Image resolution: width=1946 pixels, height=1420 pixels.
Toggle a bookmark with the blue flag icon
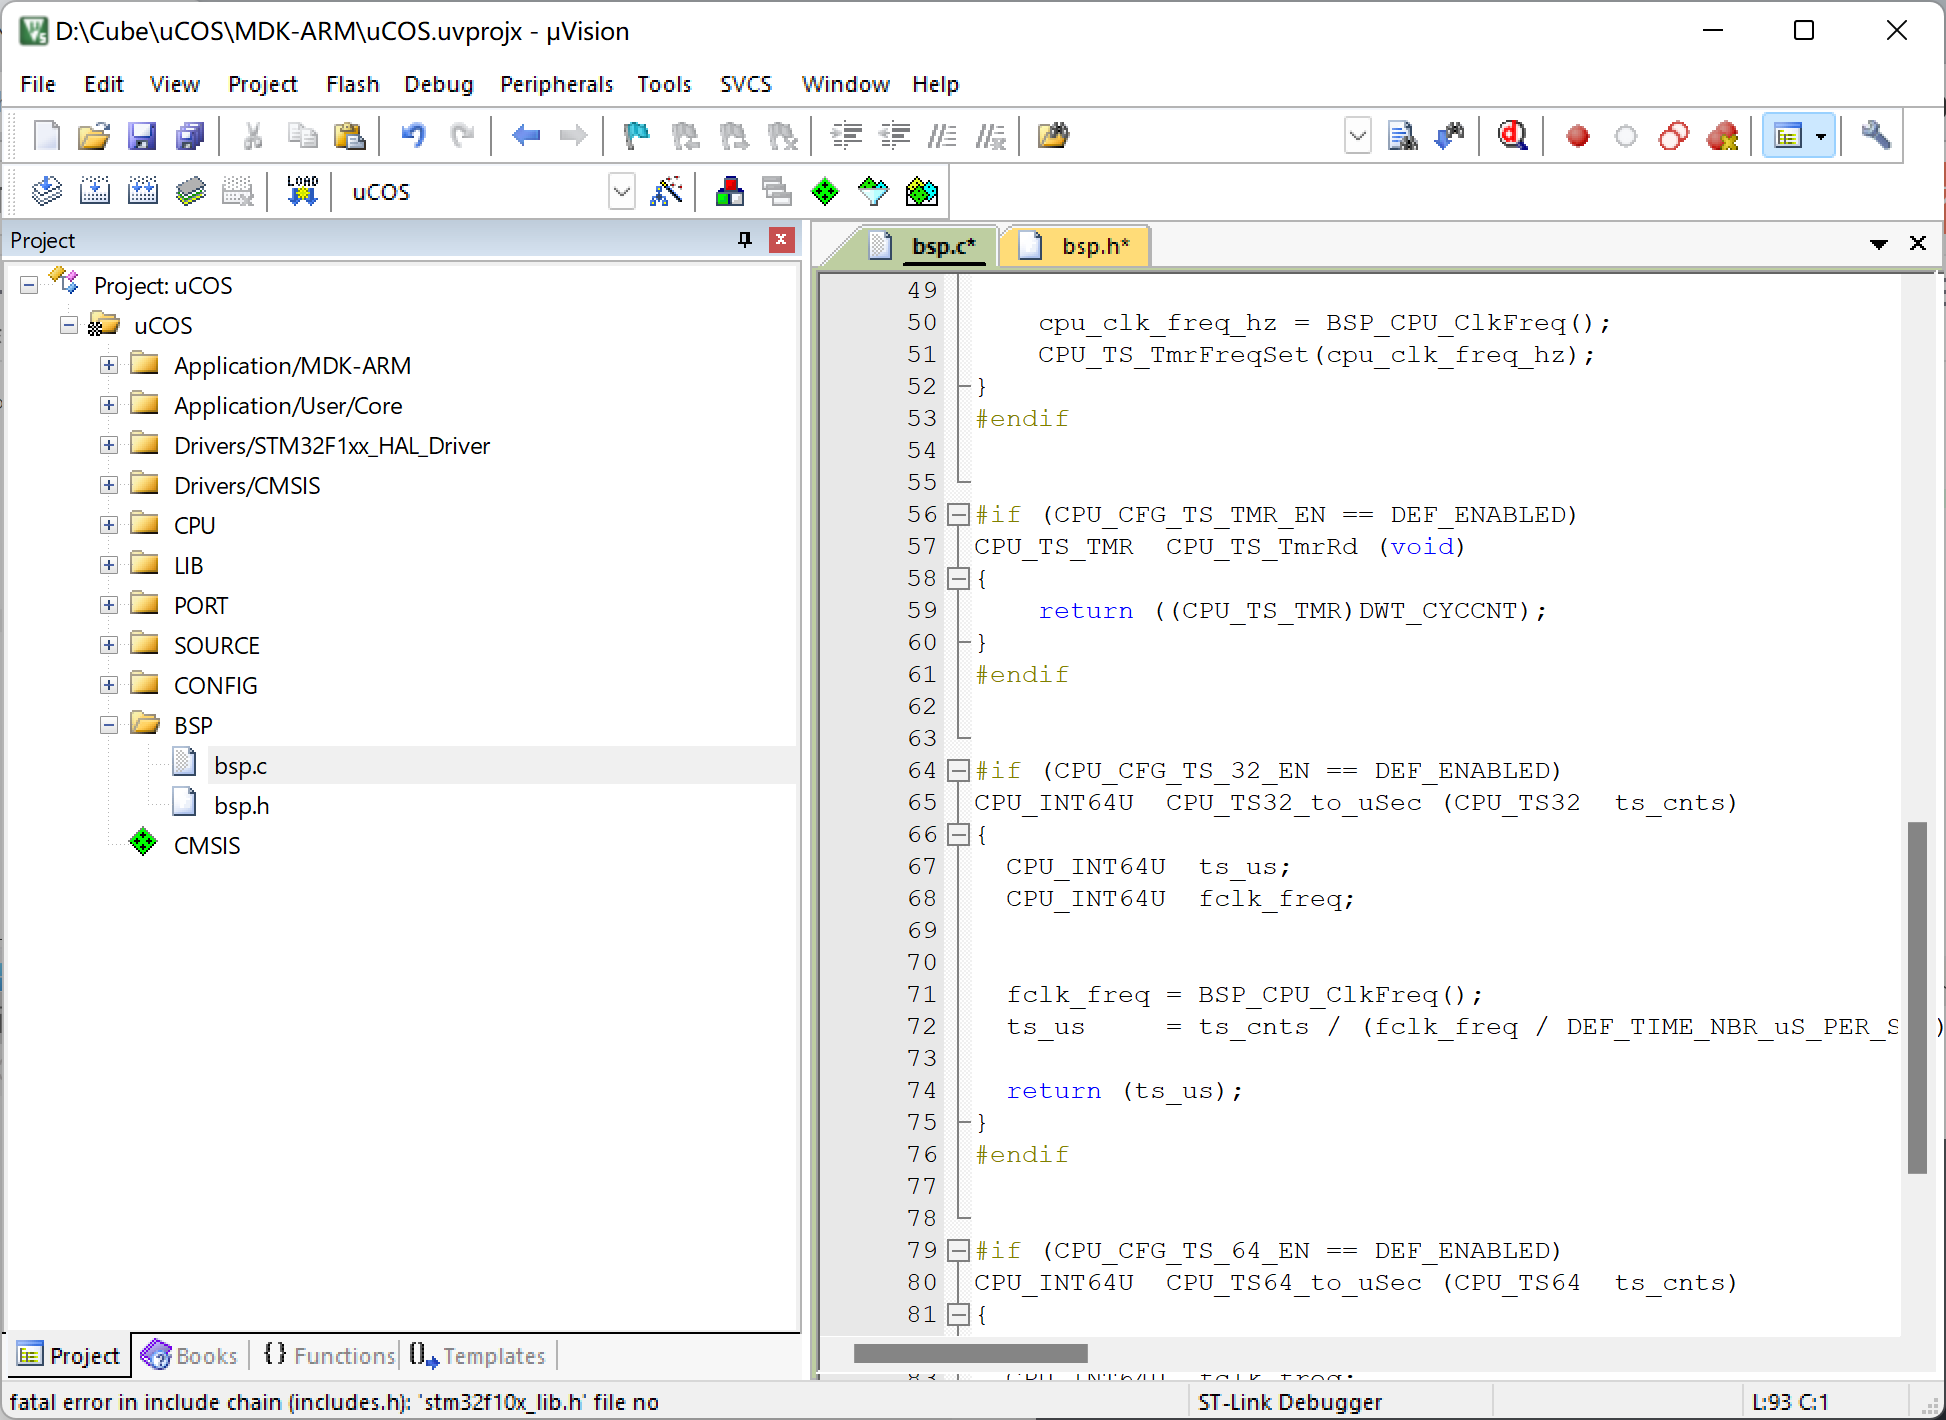click(x=636, y=135)
